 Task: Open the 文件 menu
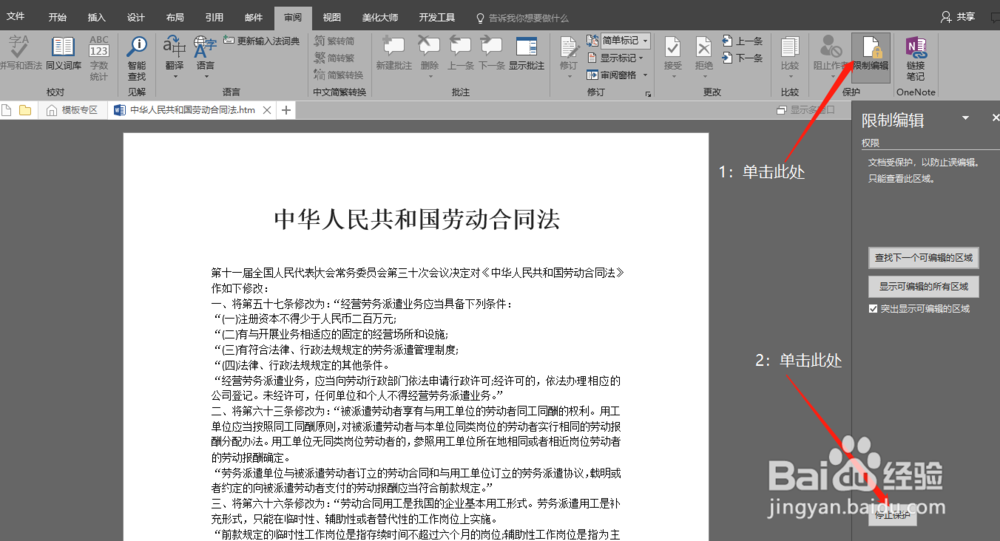[15, 17]
